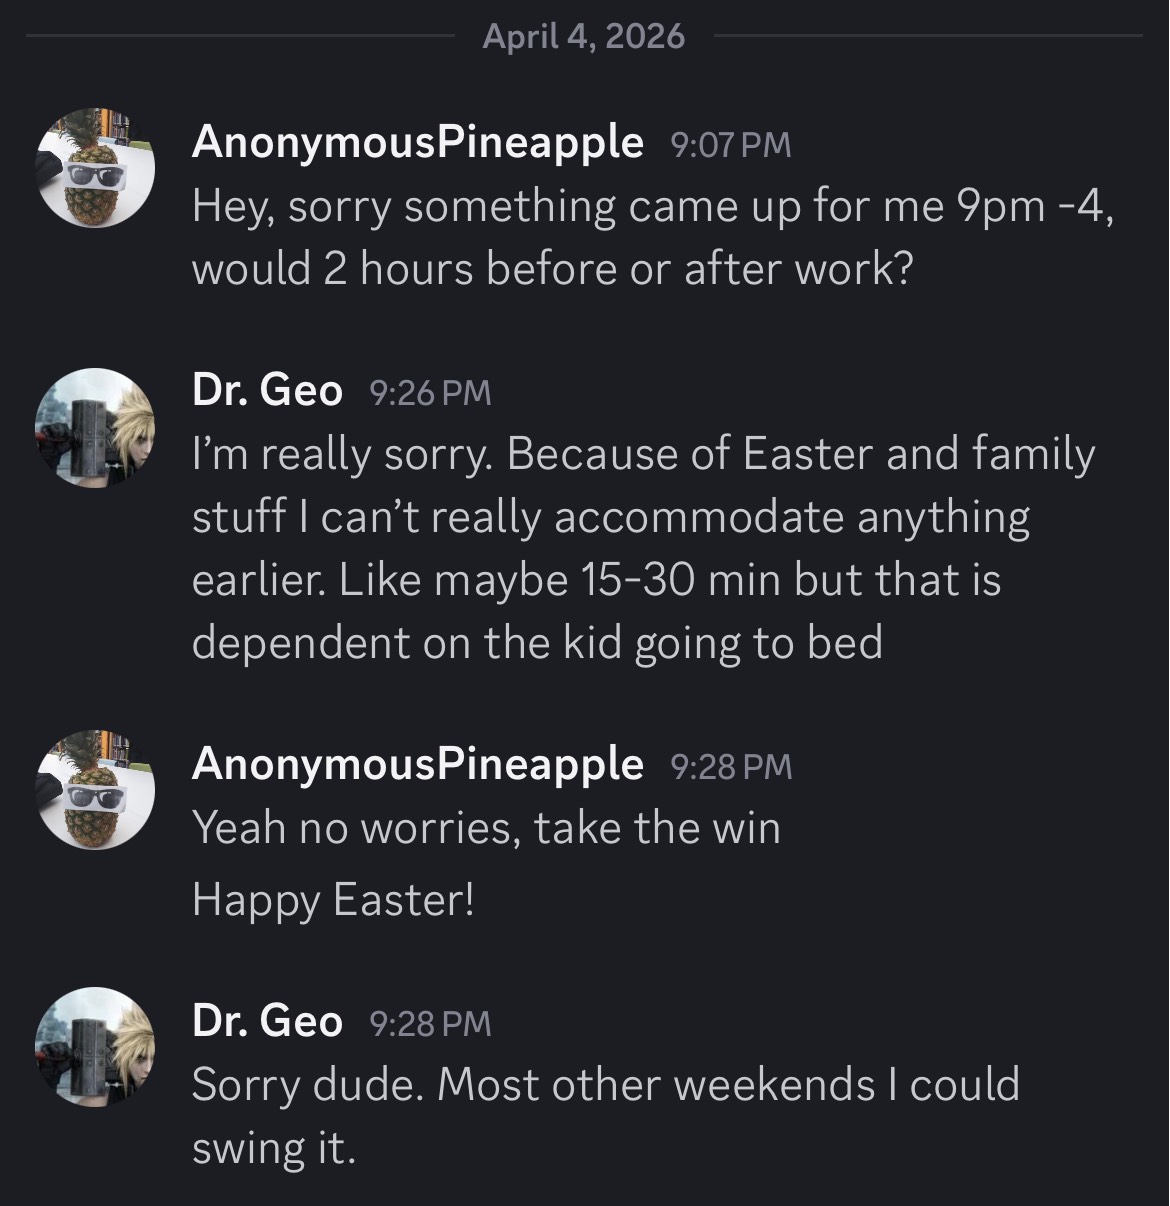Open pineapple avatar beside the 9:28 PM message
Screen dimensions: 1170x1206
click(96, 790)
